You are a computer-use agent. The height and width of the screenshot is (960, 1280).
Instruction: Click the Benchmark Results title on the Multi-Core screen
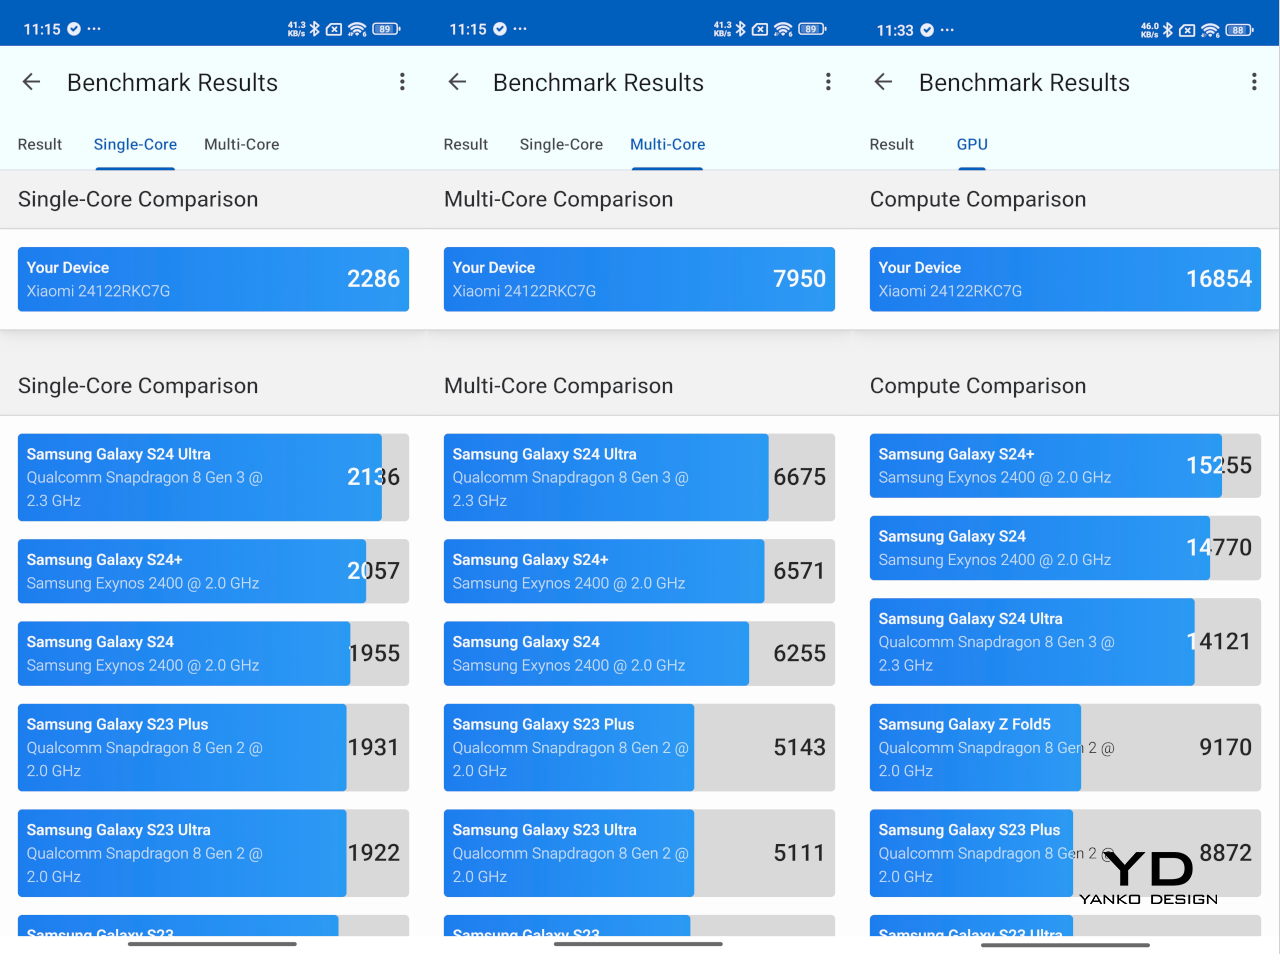(598, 82)
